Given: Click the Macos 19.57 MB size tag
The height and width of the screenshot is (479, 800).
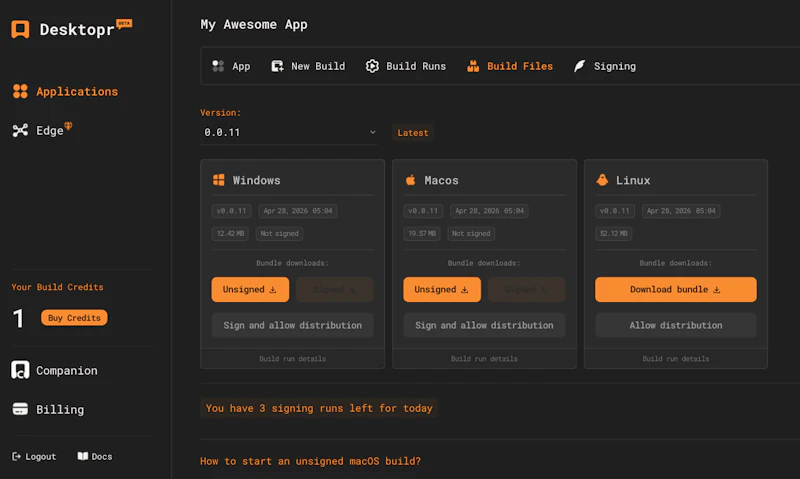Looking at the screenshot, I should click(422, 234).
